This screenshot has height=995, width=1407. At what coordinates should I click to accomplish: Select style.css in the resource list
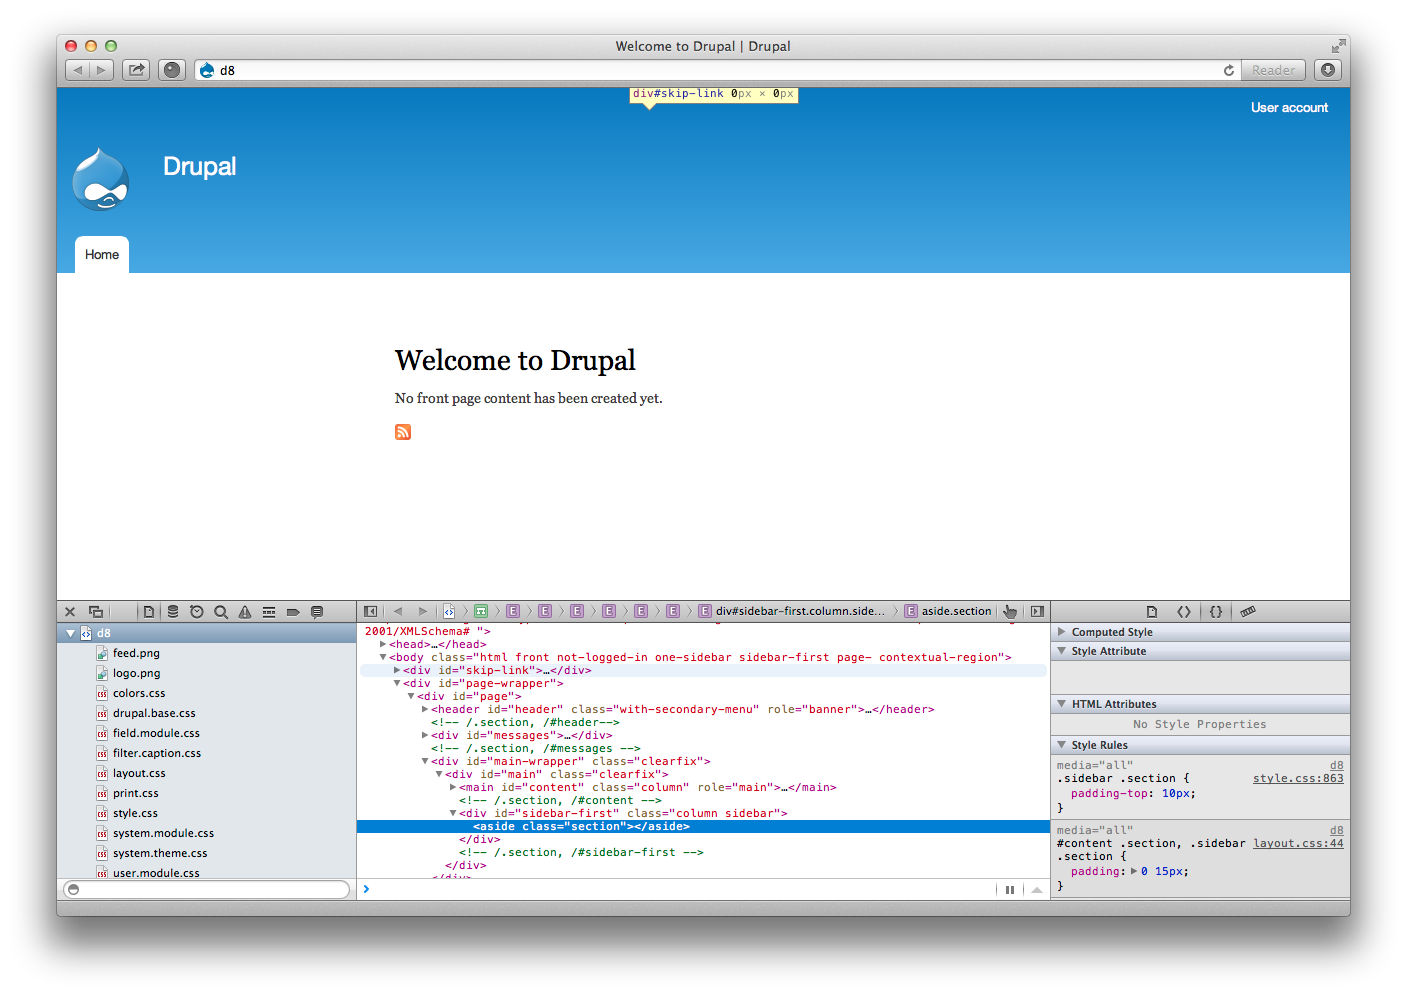coord(135,813)
